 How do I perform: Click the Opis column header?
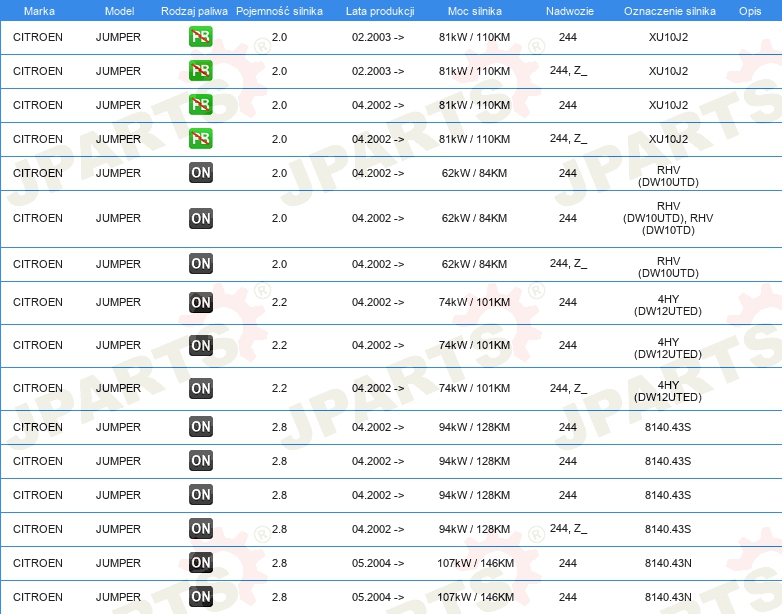[750, 11]
